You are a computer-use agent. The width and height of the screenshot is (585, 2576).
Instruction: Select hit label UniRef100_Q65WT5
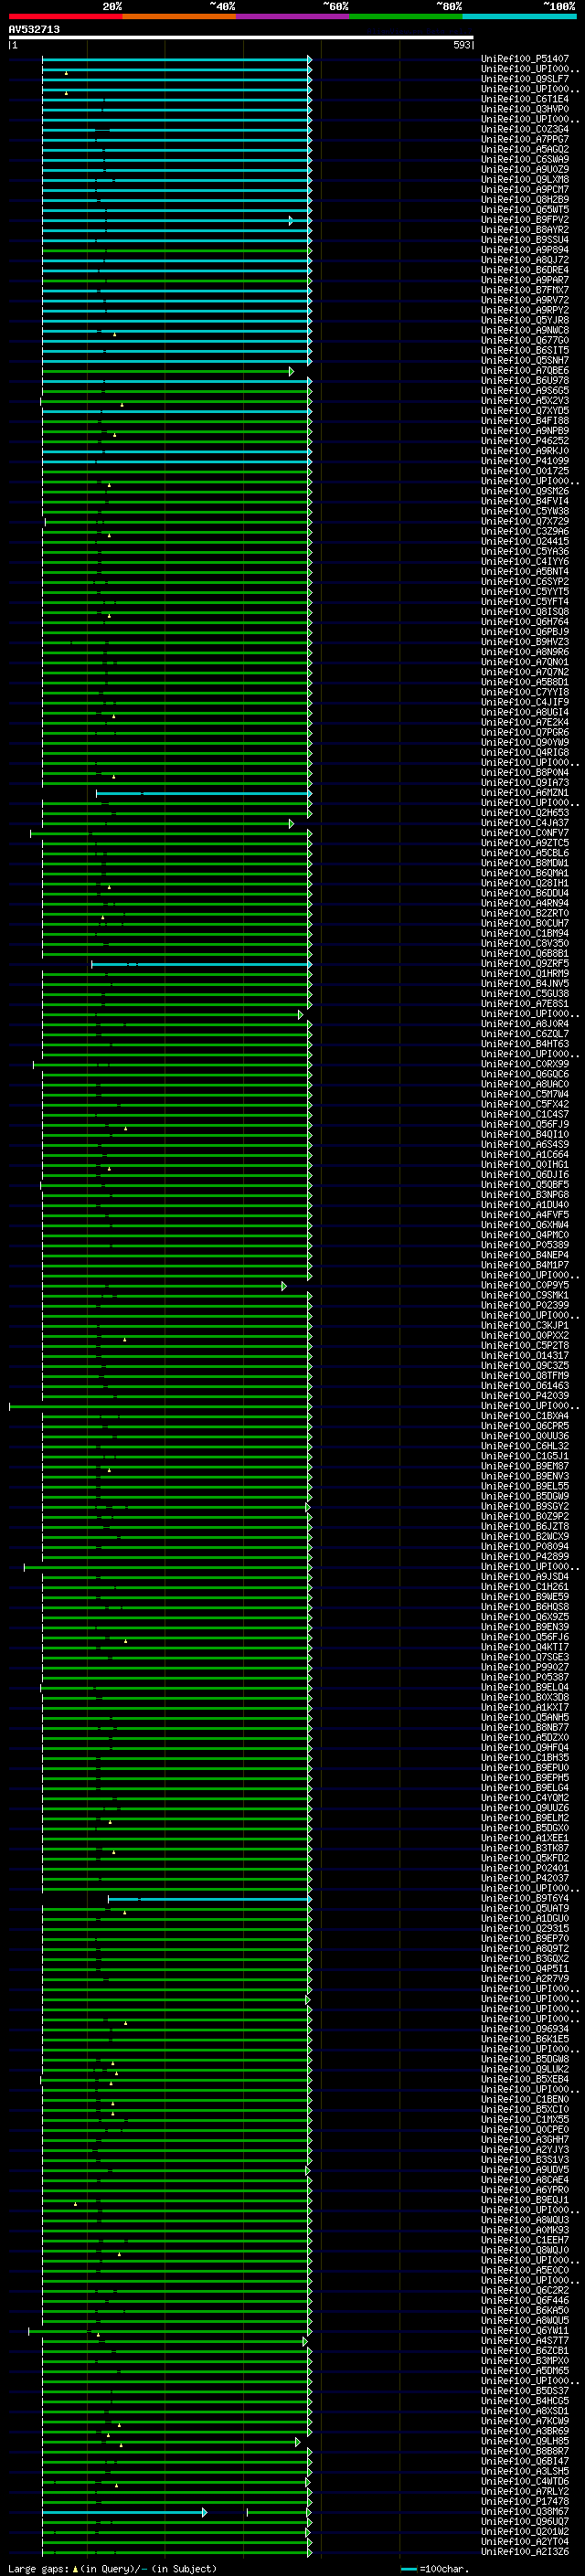(525, 209)
